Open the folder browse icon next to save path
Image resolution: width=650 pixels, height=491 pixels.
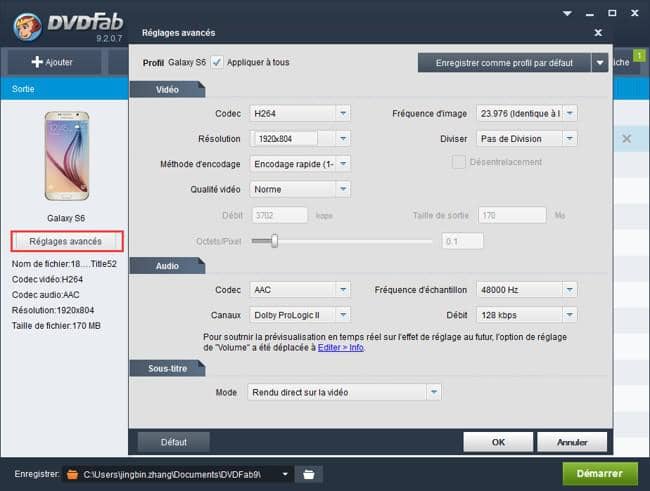pos(308,474)
